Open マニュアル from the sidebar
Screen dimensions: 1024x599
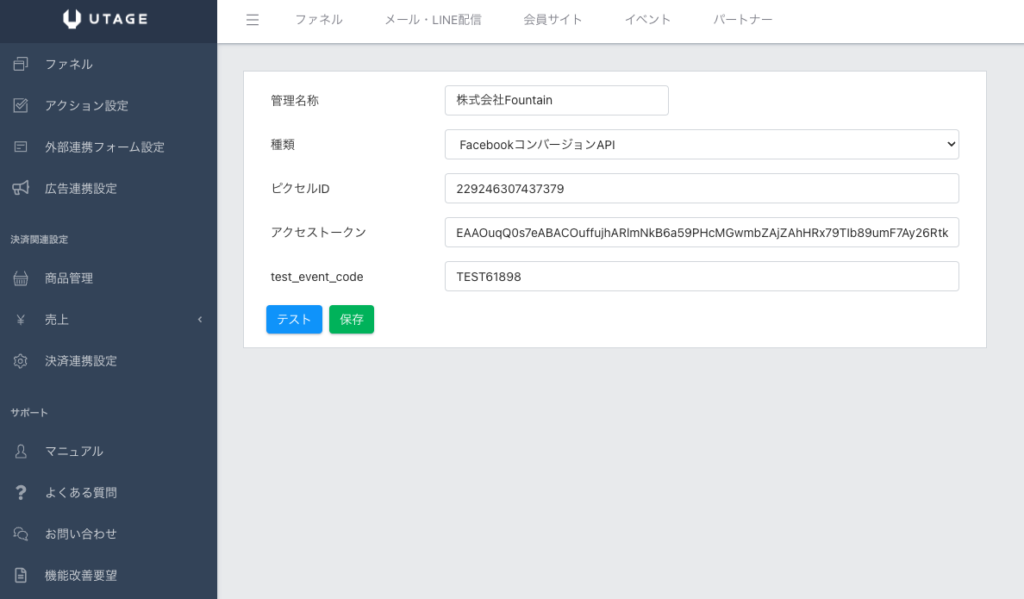point(73,451)
